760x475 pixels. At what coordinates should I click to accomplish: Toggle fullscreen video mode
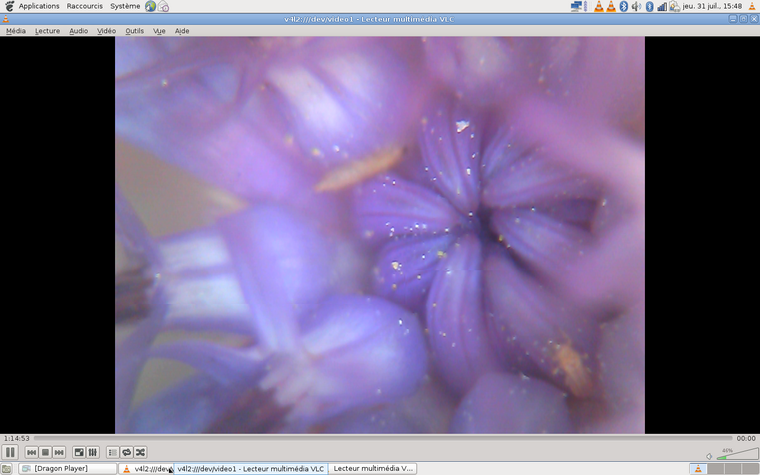click(x=79, y=453)
